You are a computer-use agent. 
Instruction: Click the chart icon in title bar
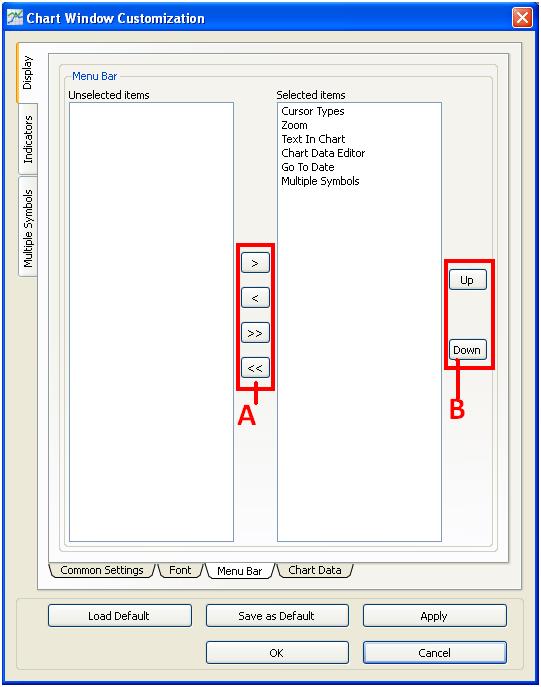(14, 18)
